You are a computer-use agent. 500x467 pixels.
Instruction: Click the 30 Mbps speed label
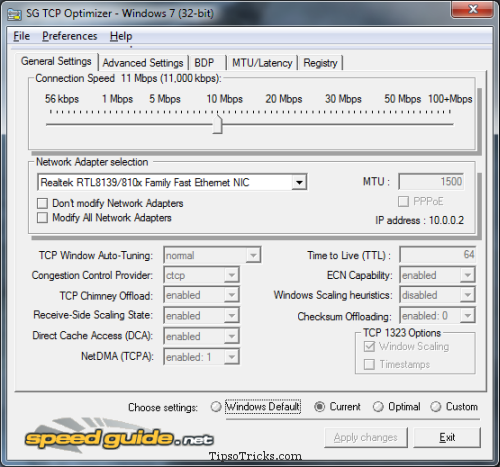tap(343, 99)
